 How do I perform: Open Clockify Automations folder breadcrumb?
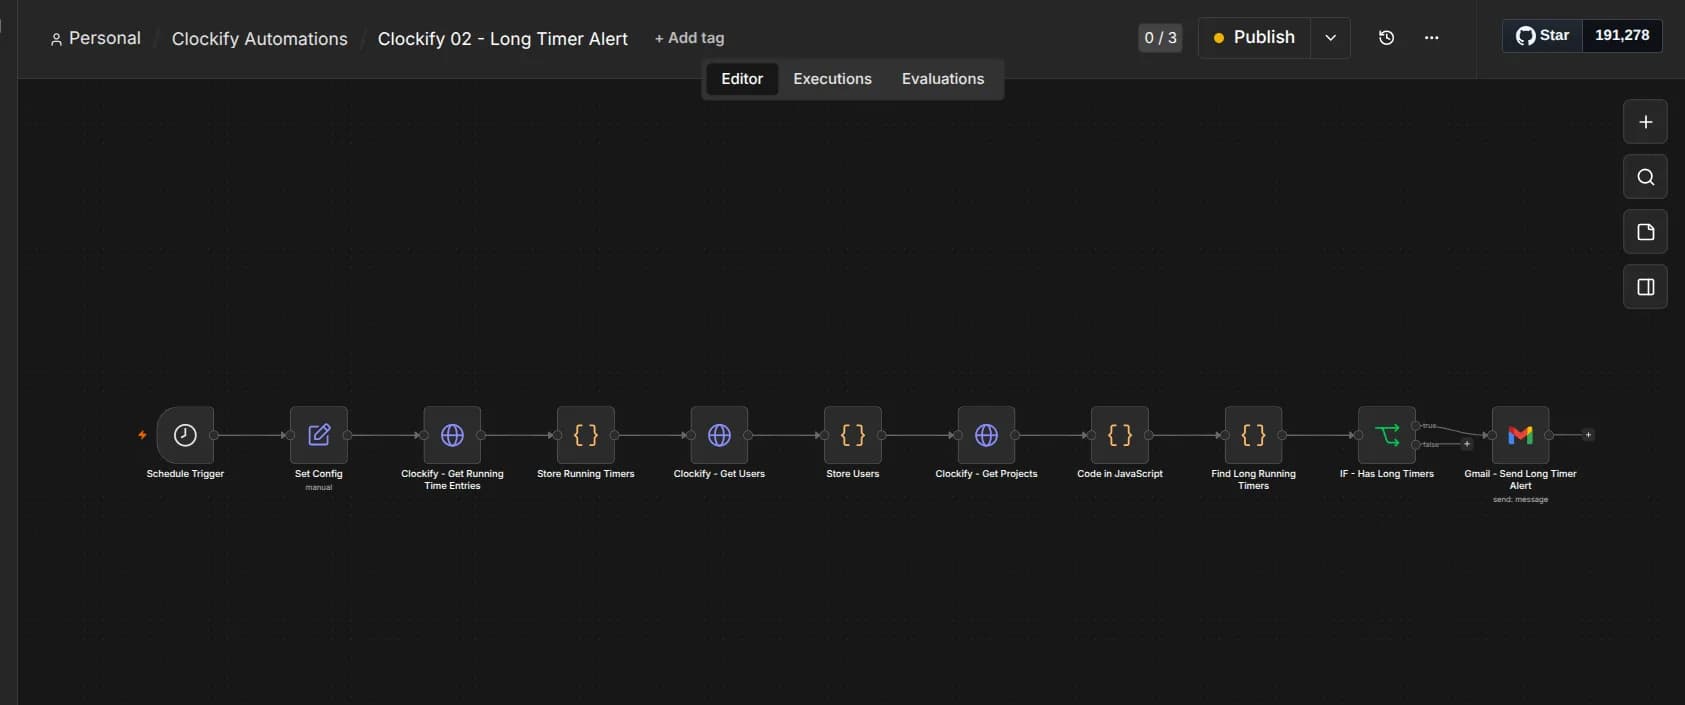pos(260,39)
